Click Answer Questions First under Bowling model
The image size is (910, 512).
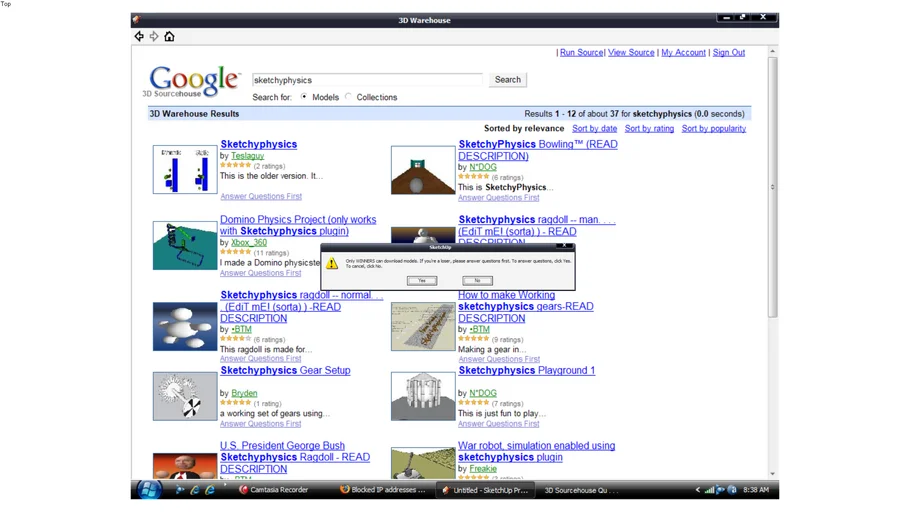coord(499,197)
